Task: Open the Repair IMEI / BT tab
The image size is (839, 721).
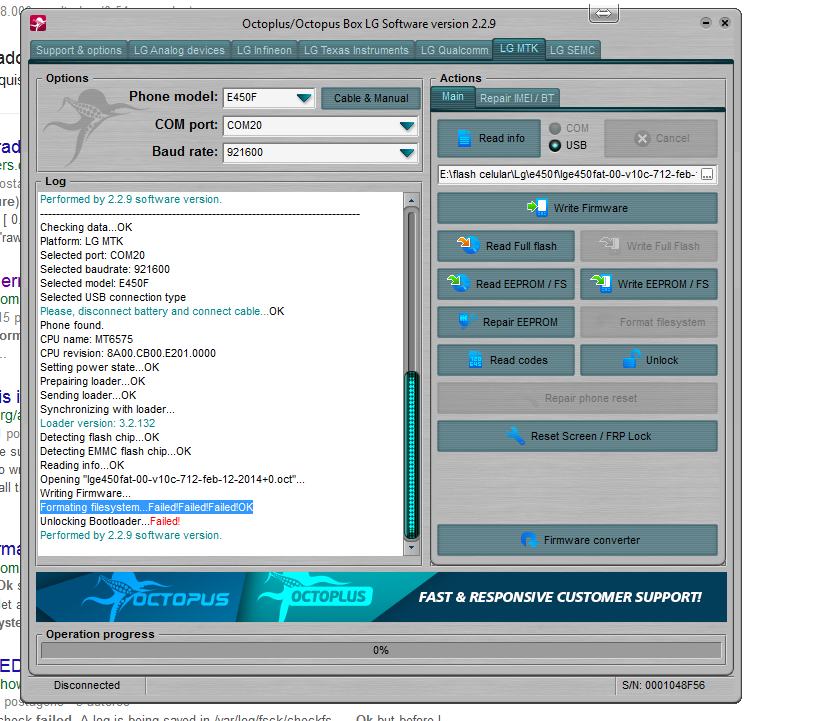Action: (517, 98)
